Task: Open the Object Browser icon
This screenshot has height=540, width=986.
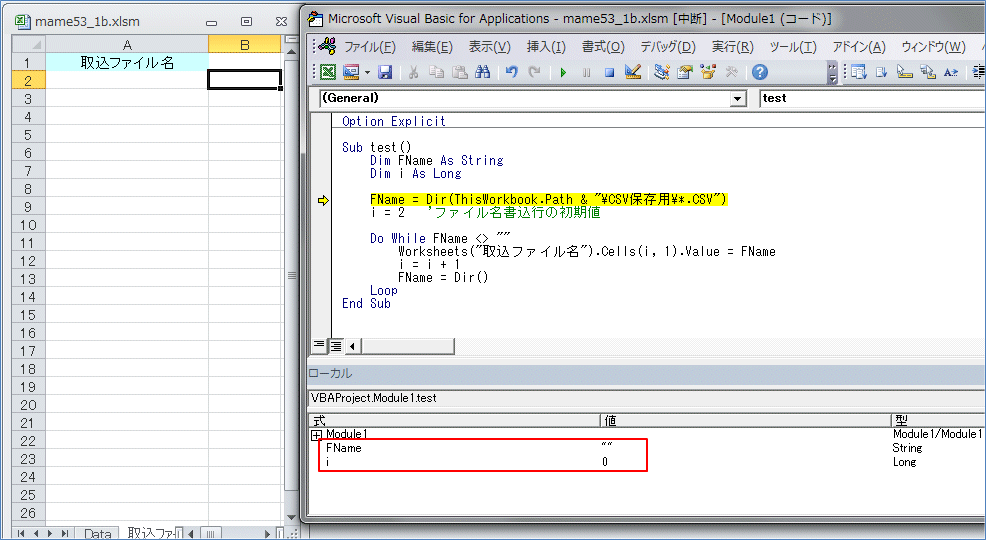Action: click(709, 72)
